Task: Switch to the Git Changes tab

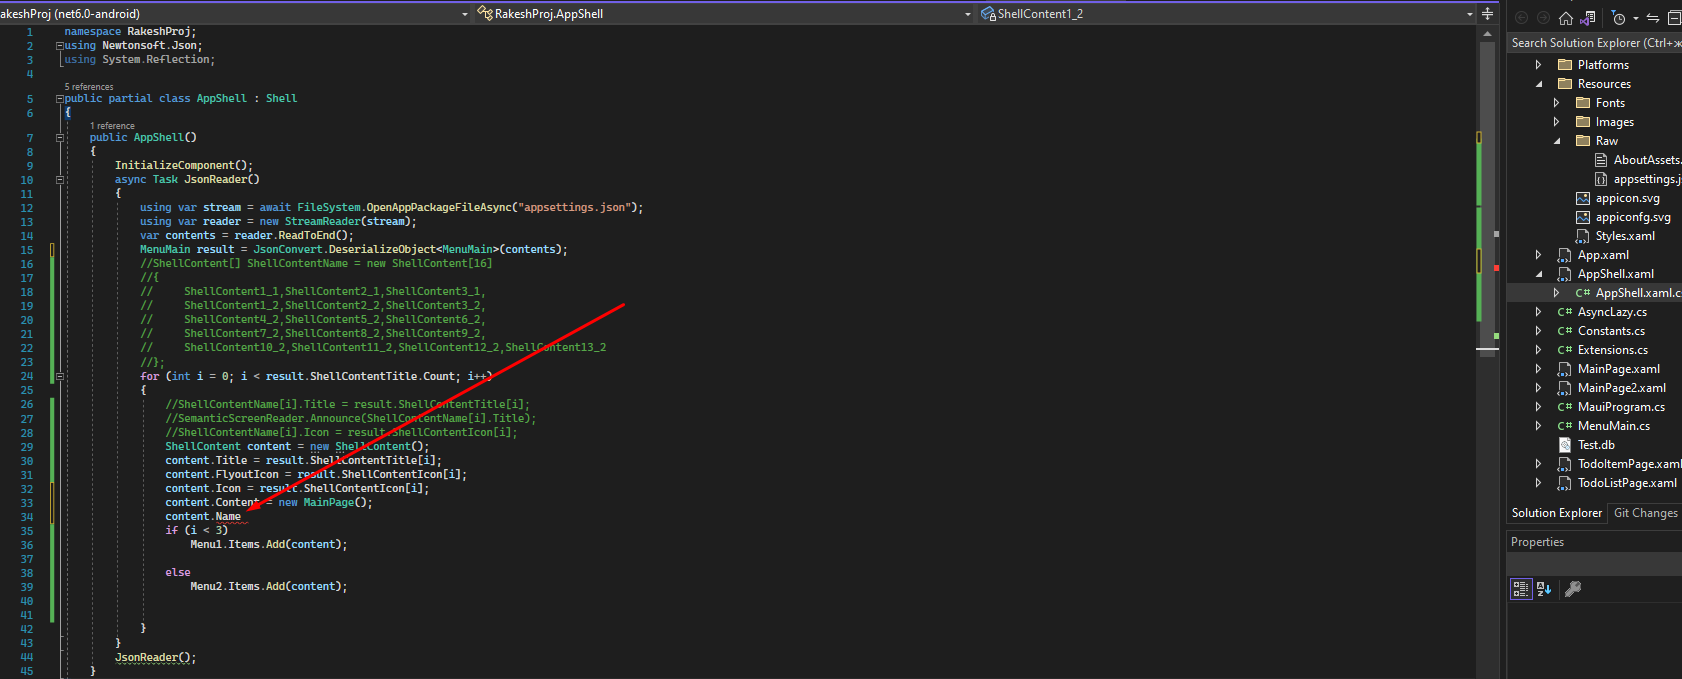Action: (1646, 513)
